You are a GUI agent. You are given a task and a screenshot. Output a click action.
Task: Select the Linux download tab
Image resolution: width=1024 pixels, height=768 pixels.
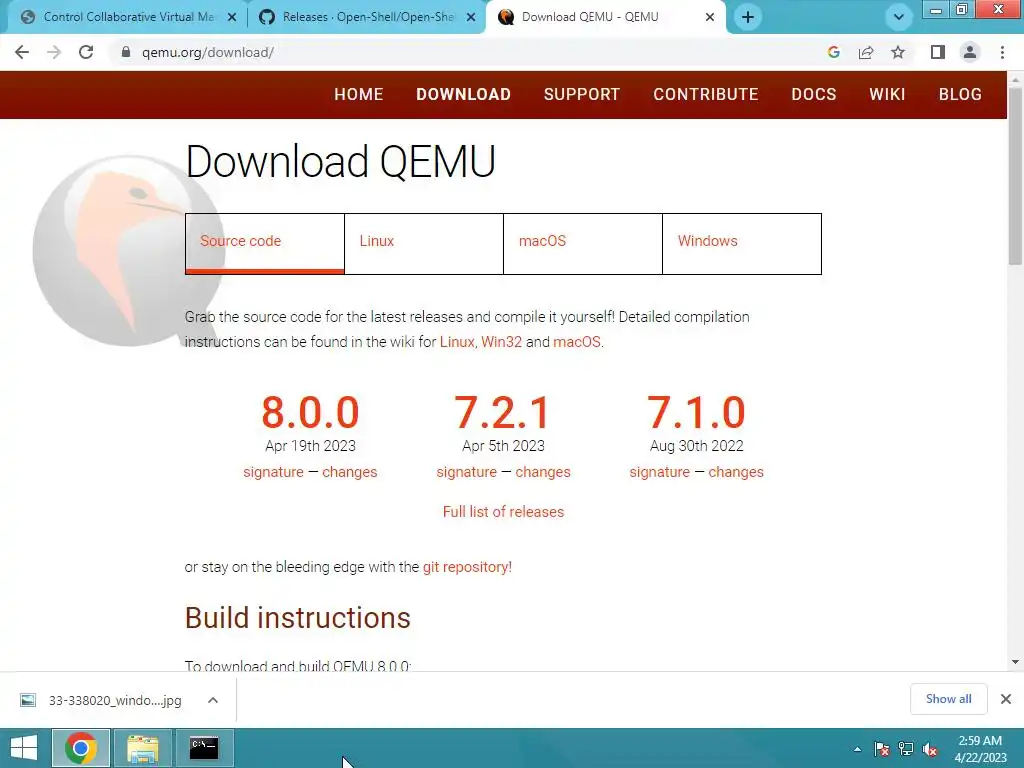424,244
